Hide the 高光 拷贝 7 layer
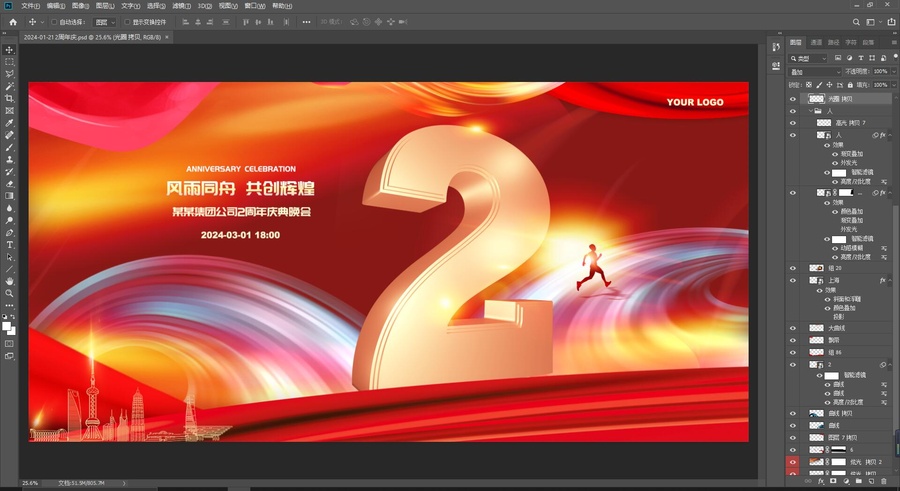 (x=793, y=123)
